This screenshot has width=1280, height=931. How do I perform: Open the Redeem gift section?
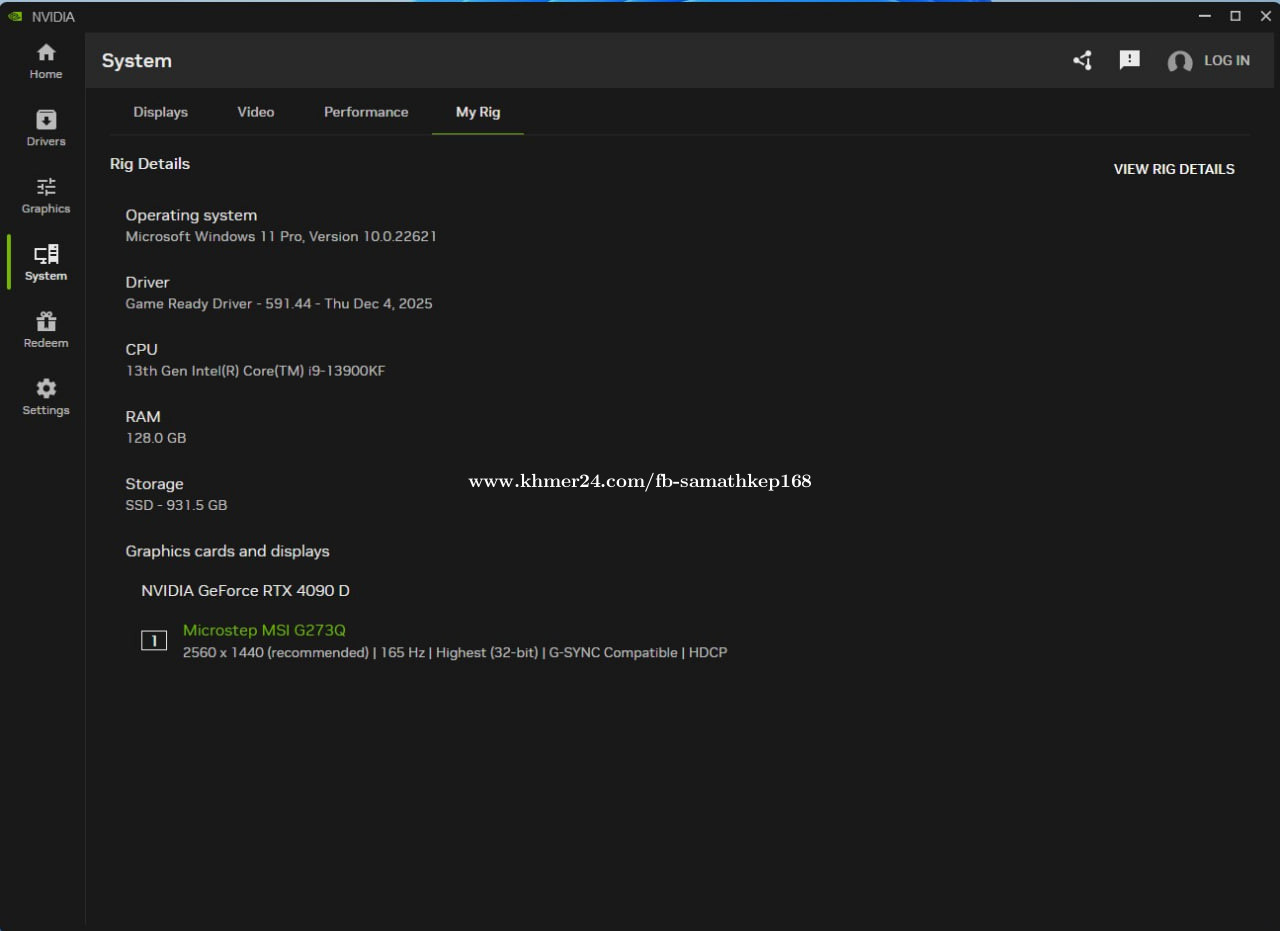(x=46, y=329)
